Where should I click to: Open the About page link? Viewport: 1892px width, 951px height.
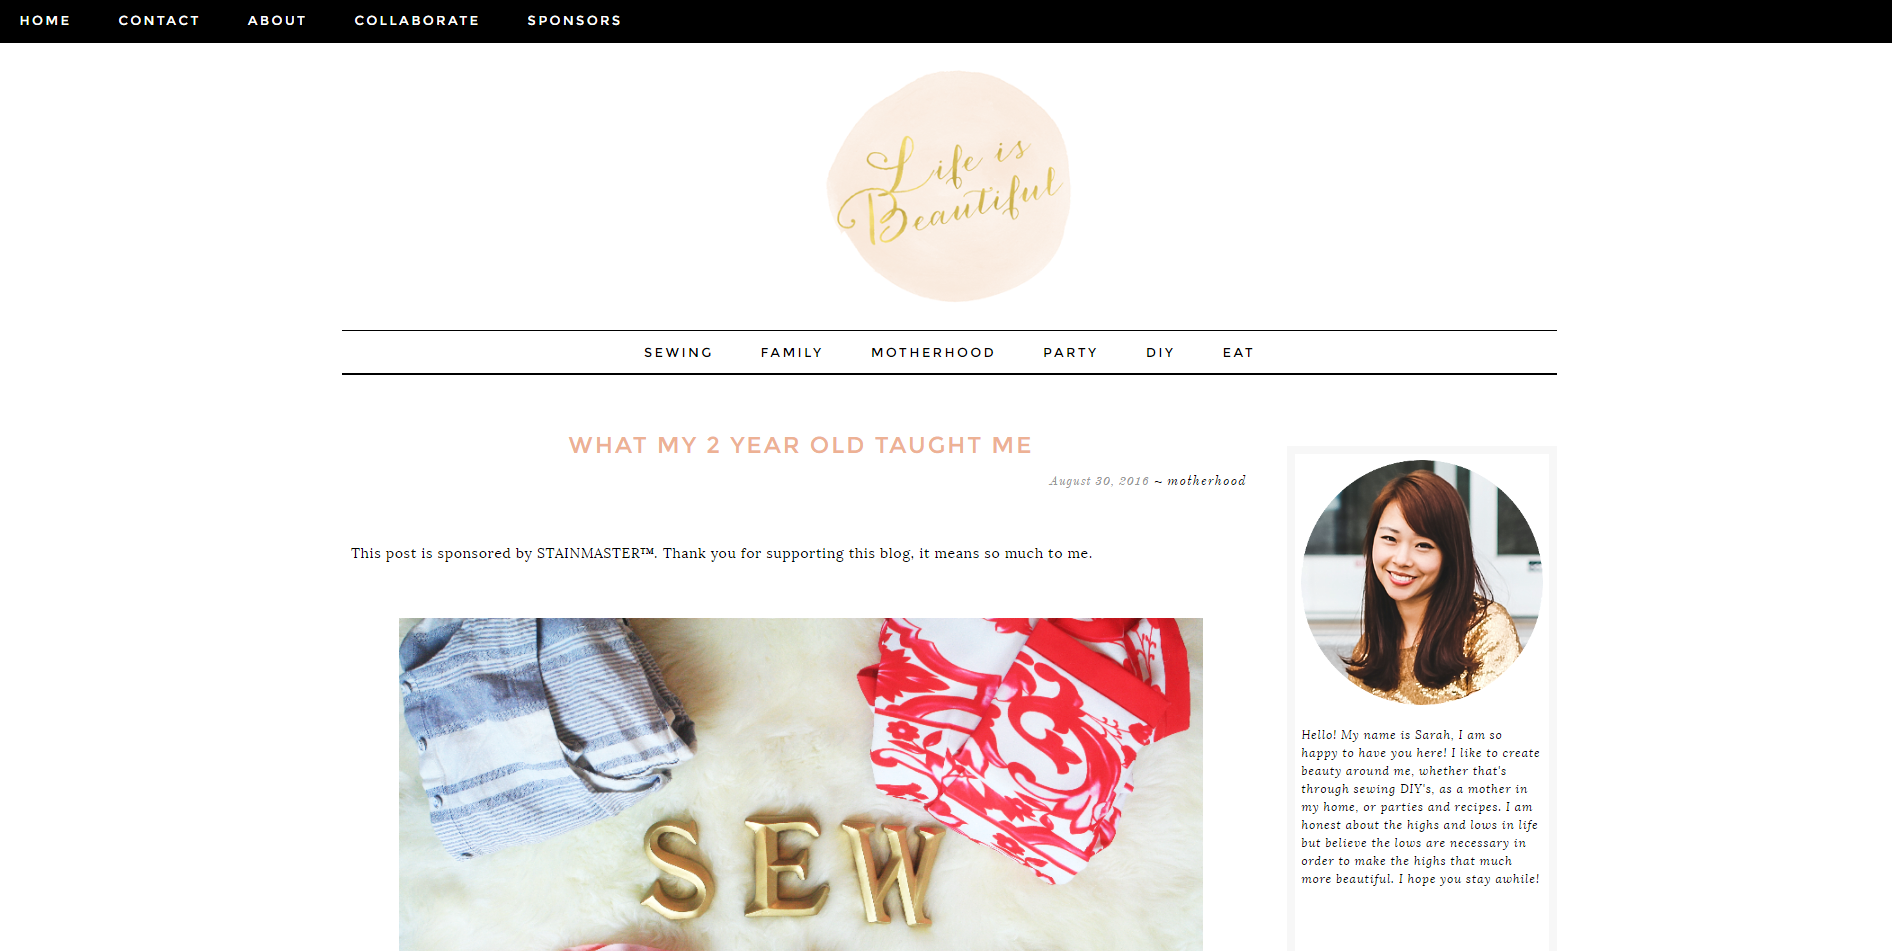coord(277,20)
